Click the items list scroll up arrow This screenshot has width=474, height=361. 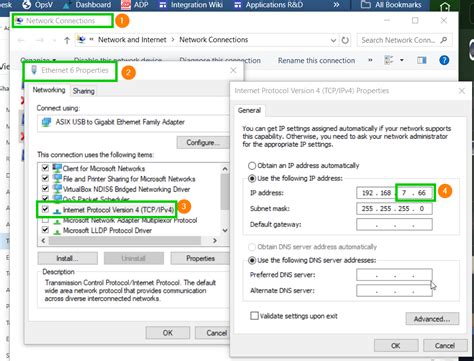pyautogui.click(x=225, y=169)
